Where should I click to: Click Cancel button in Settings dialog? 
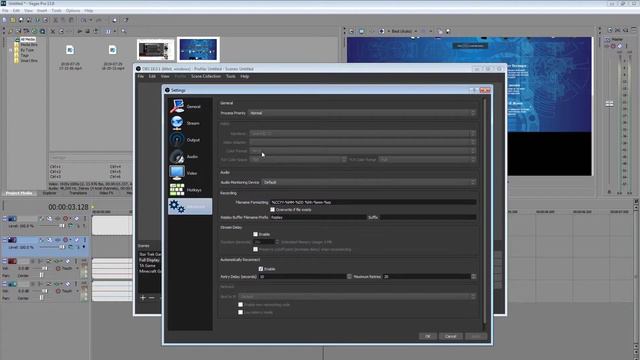[450, 336]
